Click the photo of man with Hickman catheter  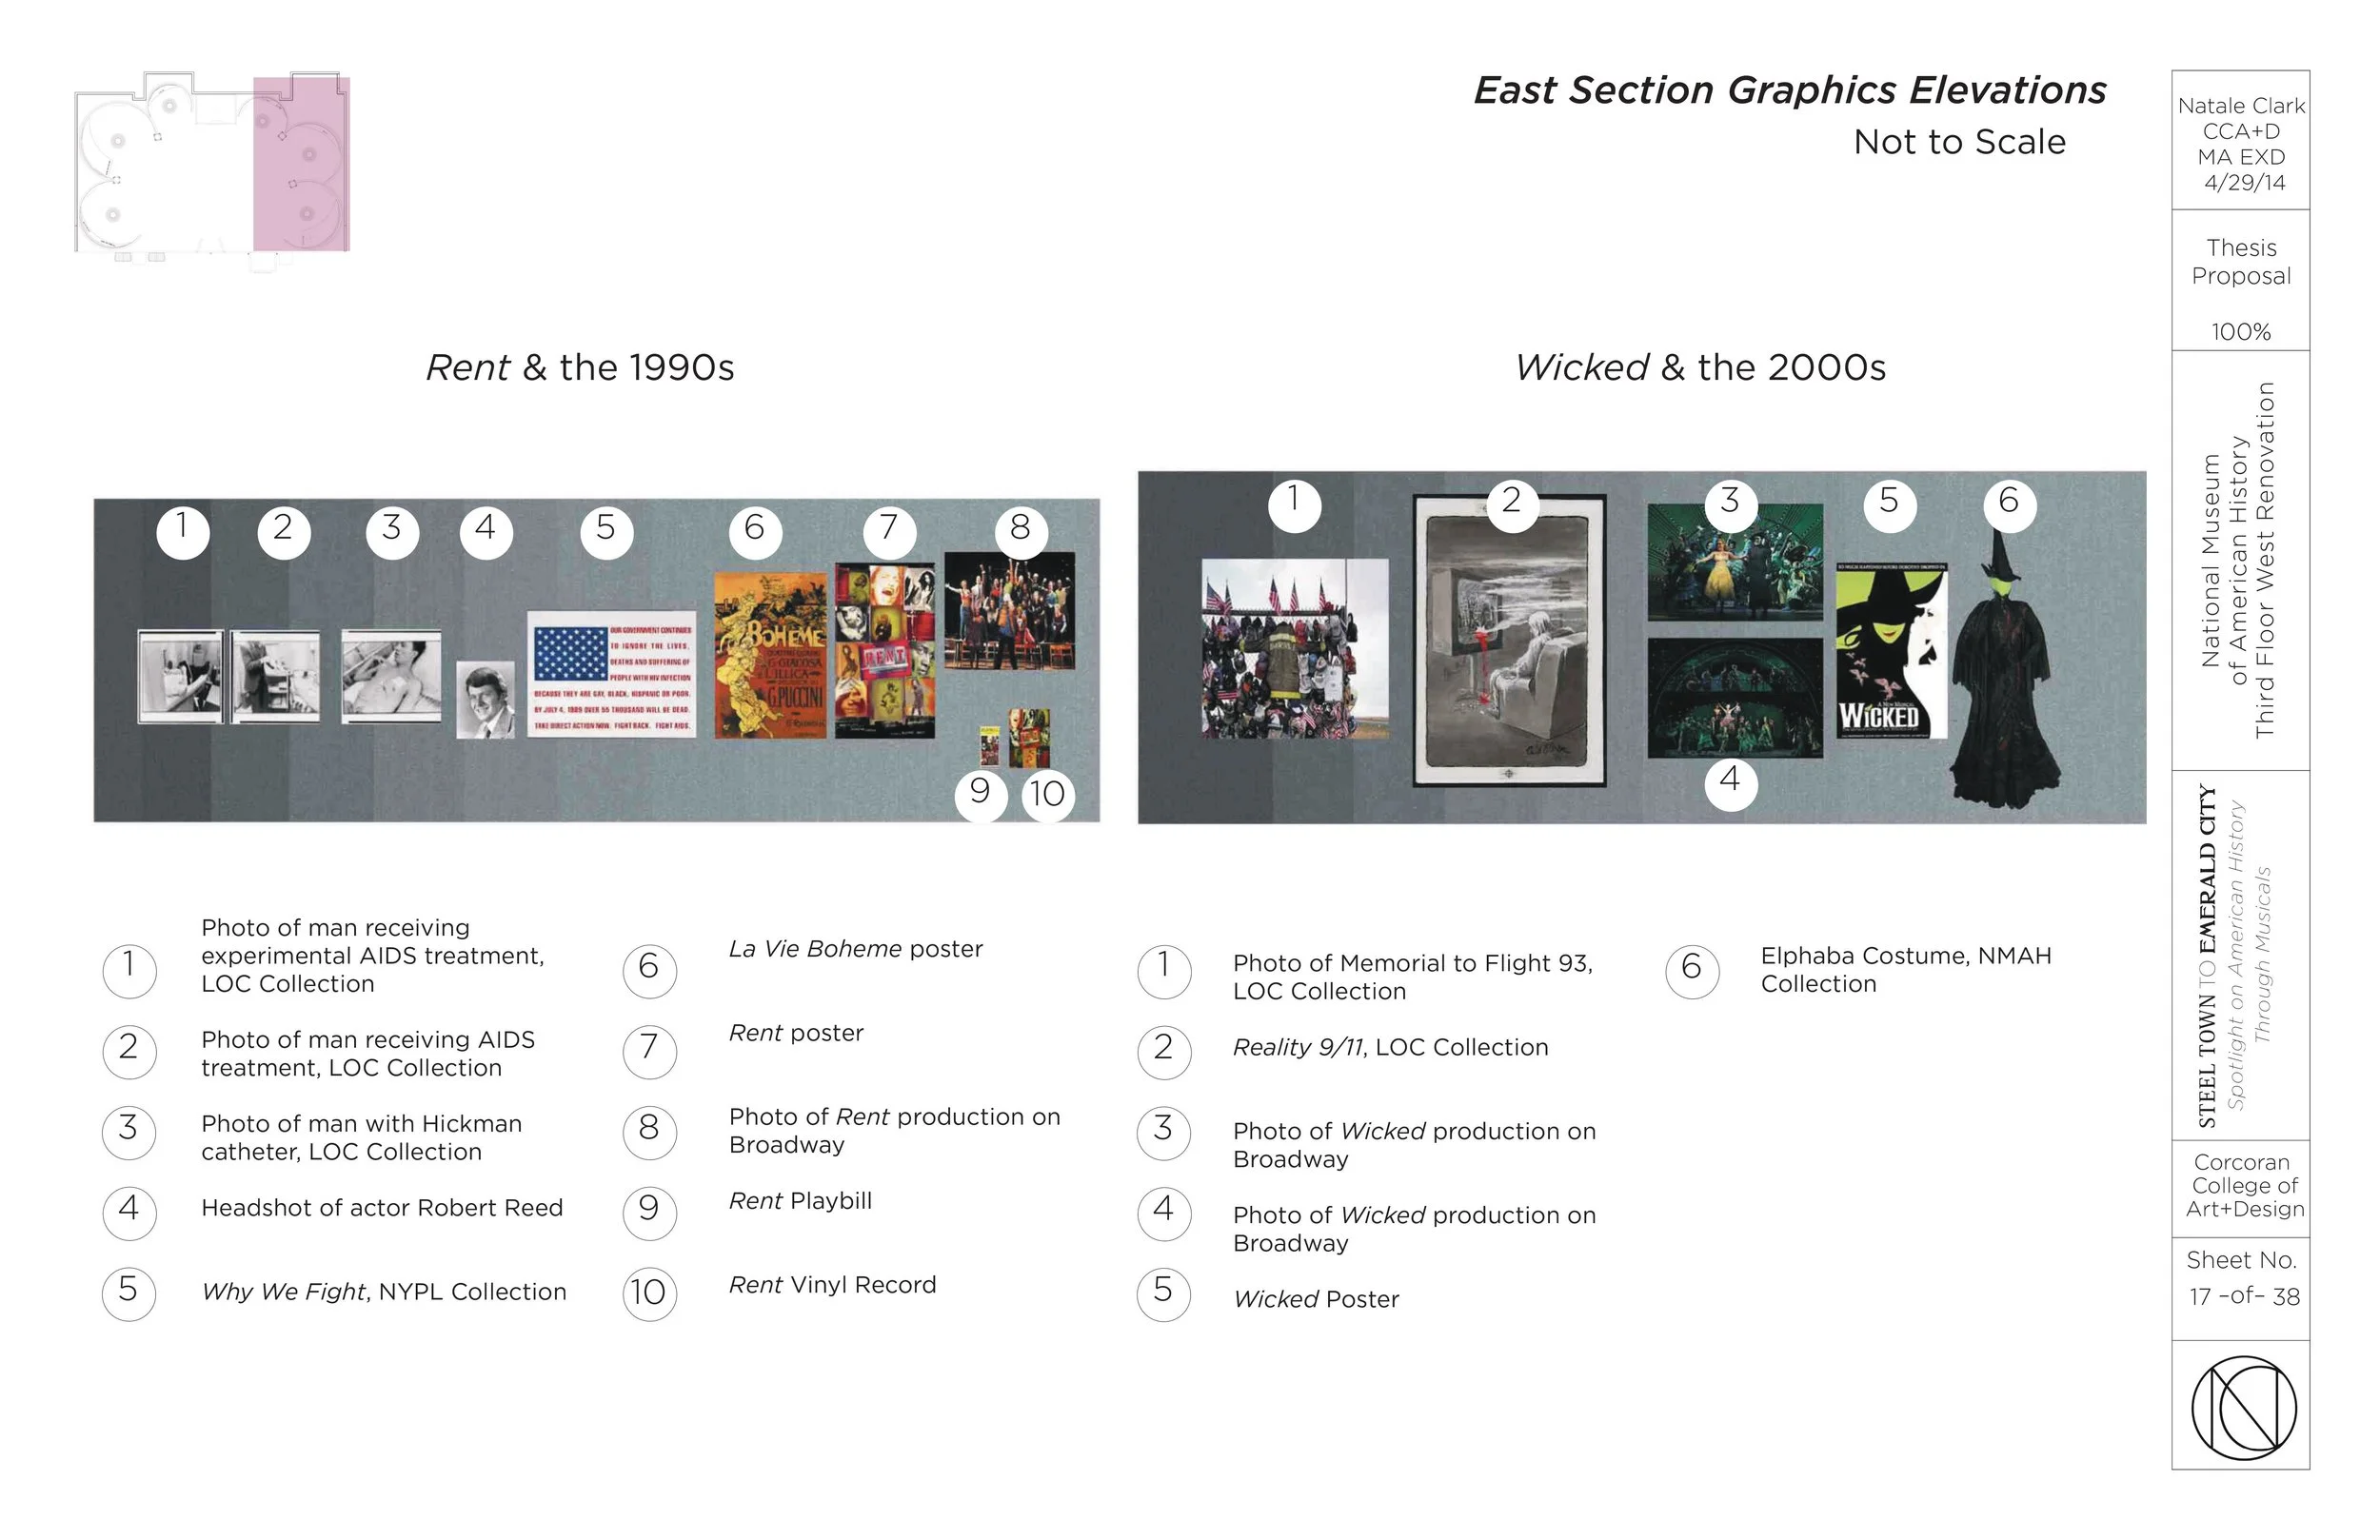(391, 676)
